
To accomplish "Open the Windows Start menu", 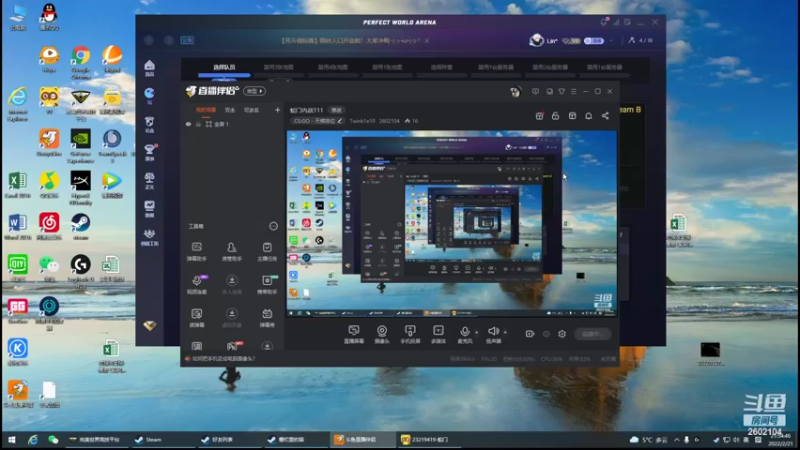I will point(11,439).
